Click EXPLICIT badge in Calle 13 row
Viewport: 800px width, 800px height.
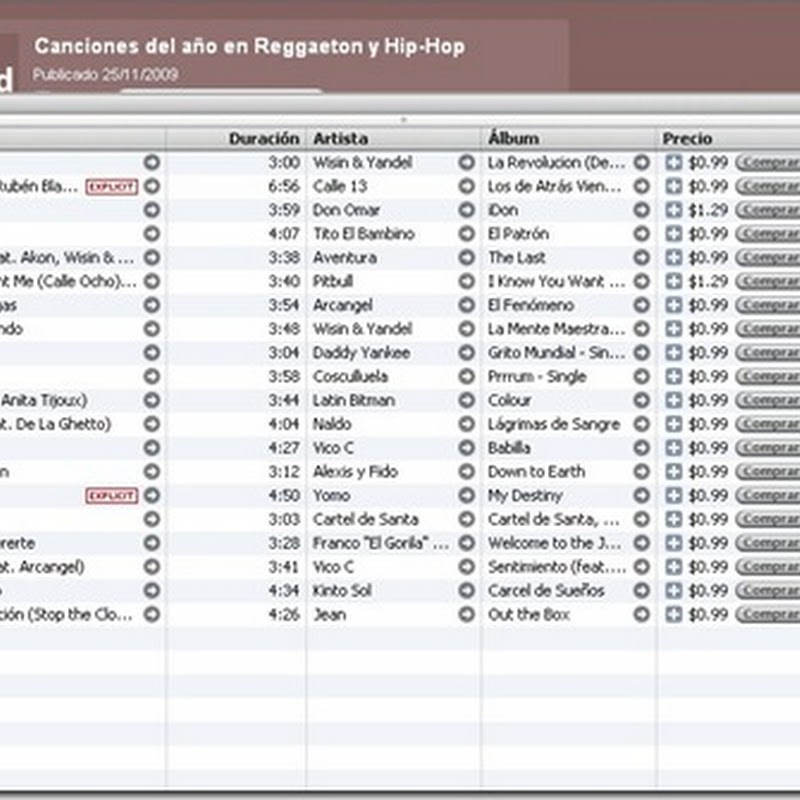(x=112, y=187)
